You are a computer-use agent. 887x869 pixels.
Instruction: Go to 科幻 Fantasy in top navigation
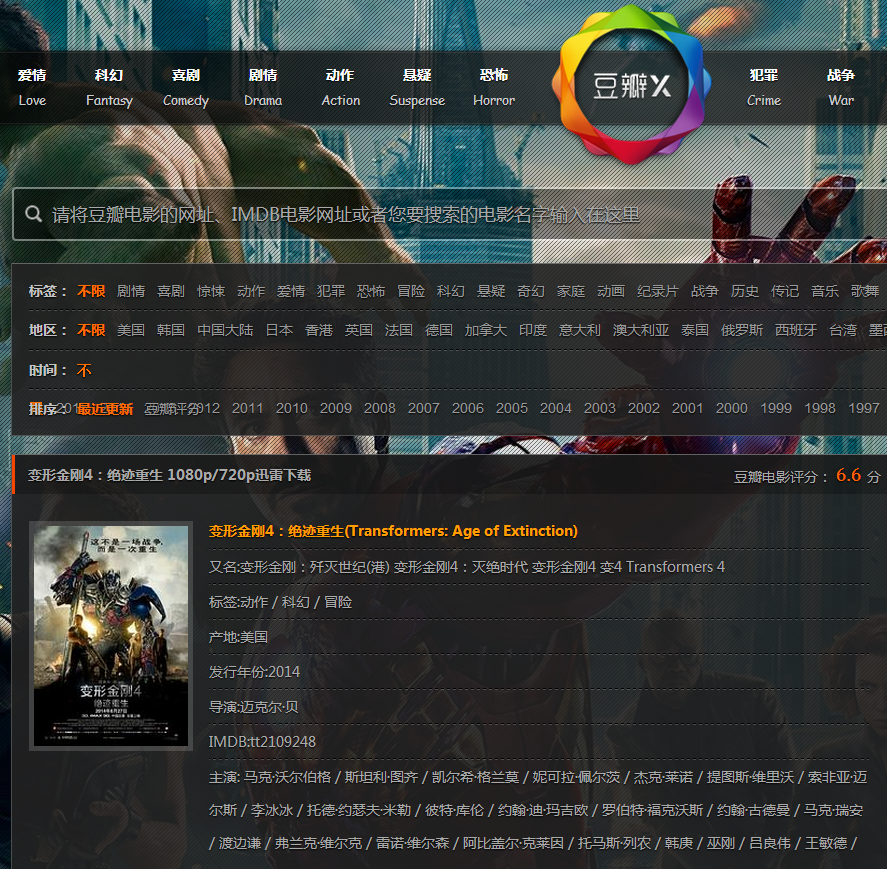pyautogui.click(x=109, y=88)
